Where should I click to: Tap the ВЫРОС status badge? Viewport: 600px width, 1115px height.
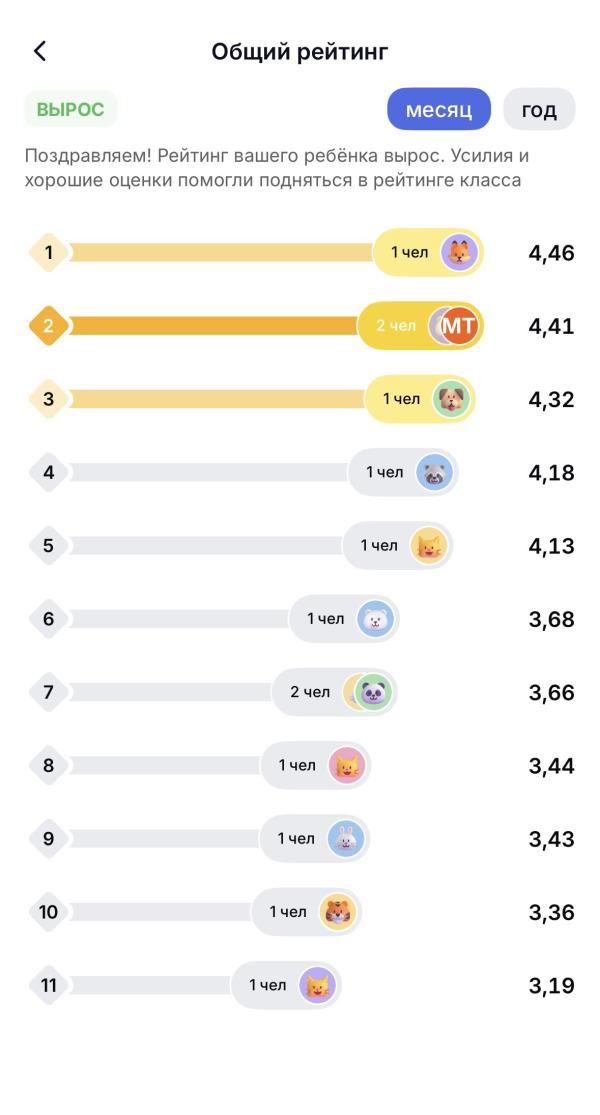tap(70, 110)
